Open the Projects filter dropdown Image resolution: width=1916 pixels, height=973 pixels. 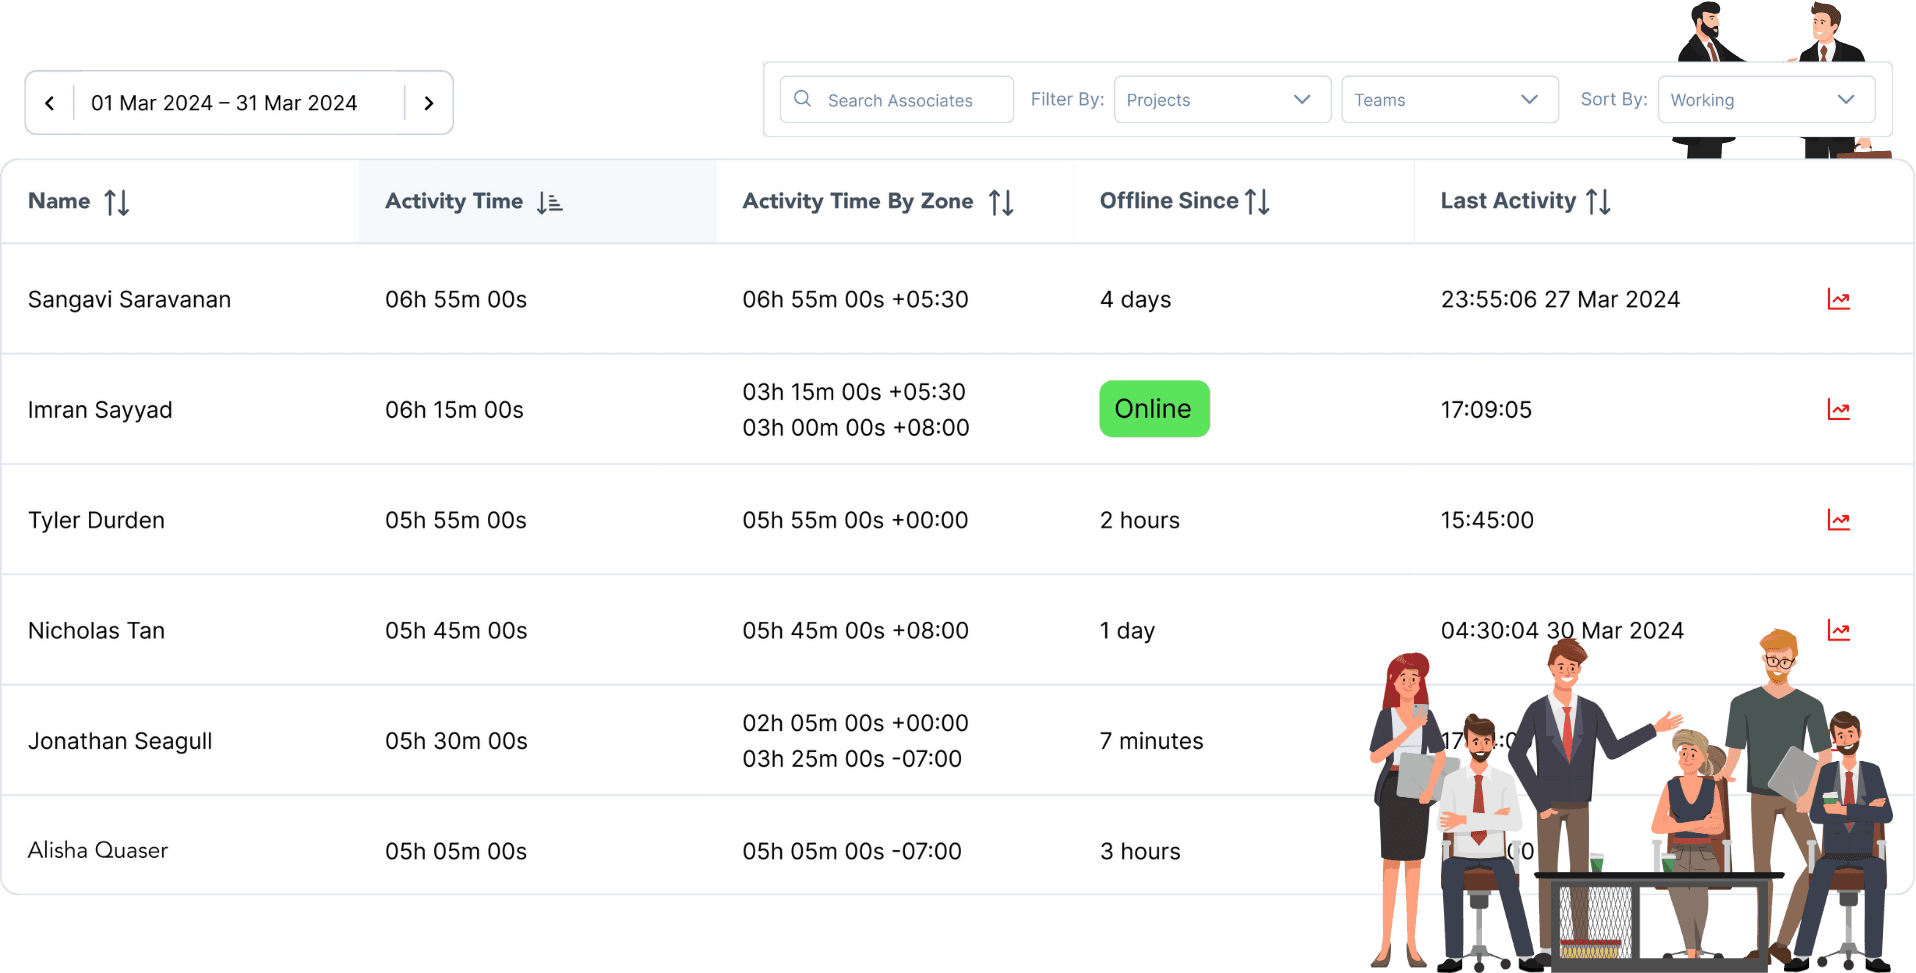[1222, 100]
